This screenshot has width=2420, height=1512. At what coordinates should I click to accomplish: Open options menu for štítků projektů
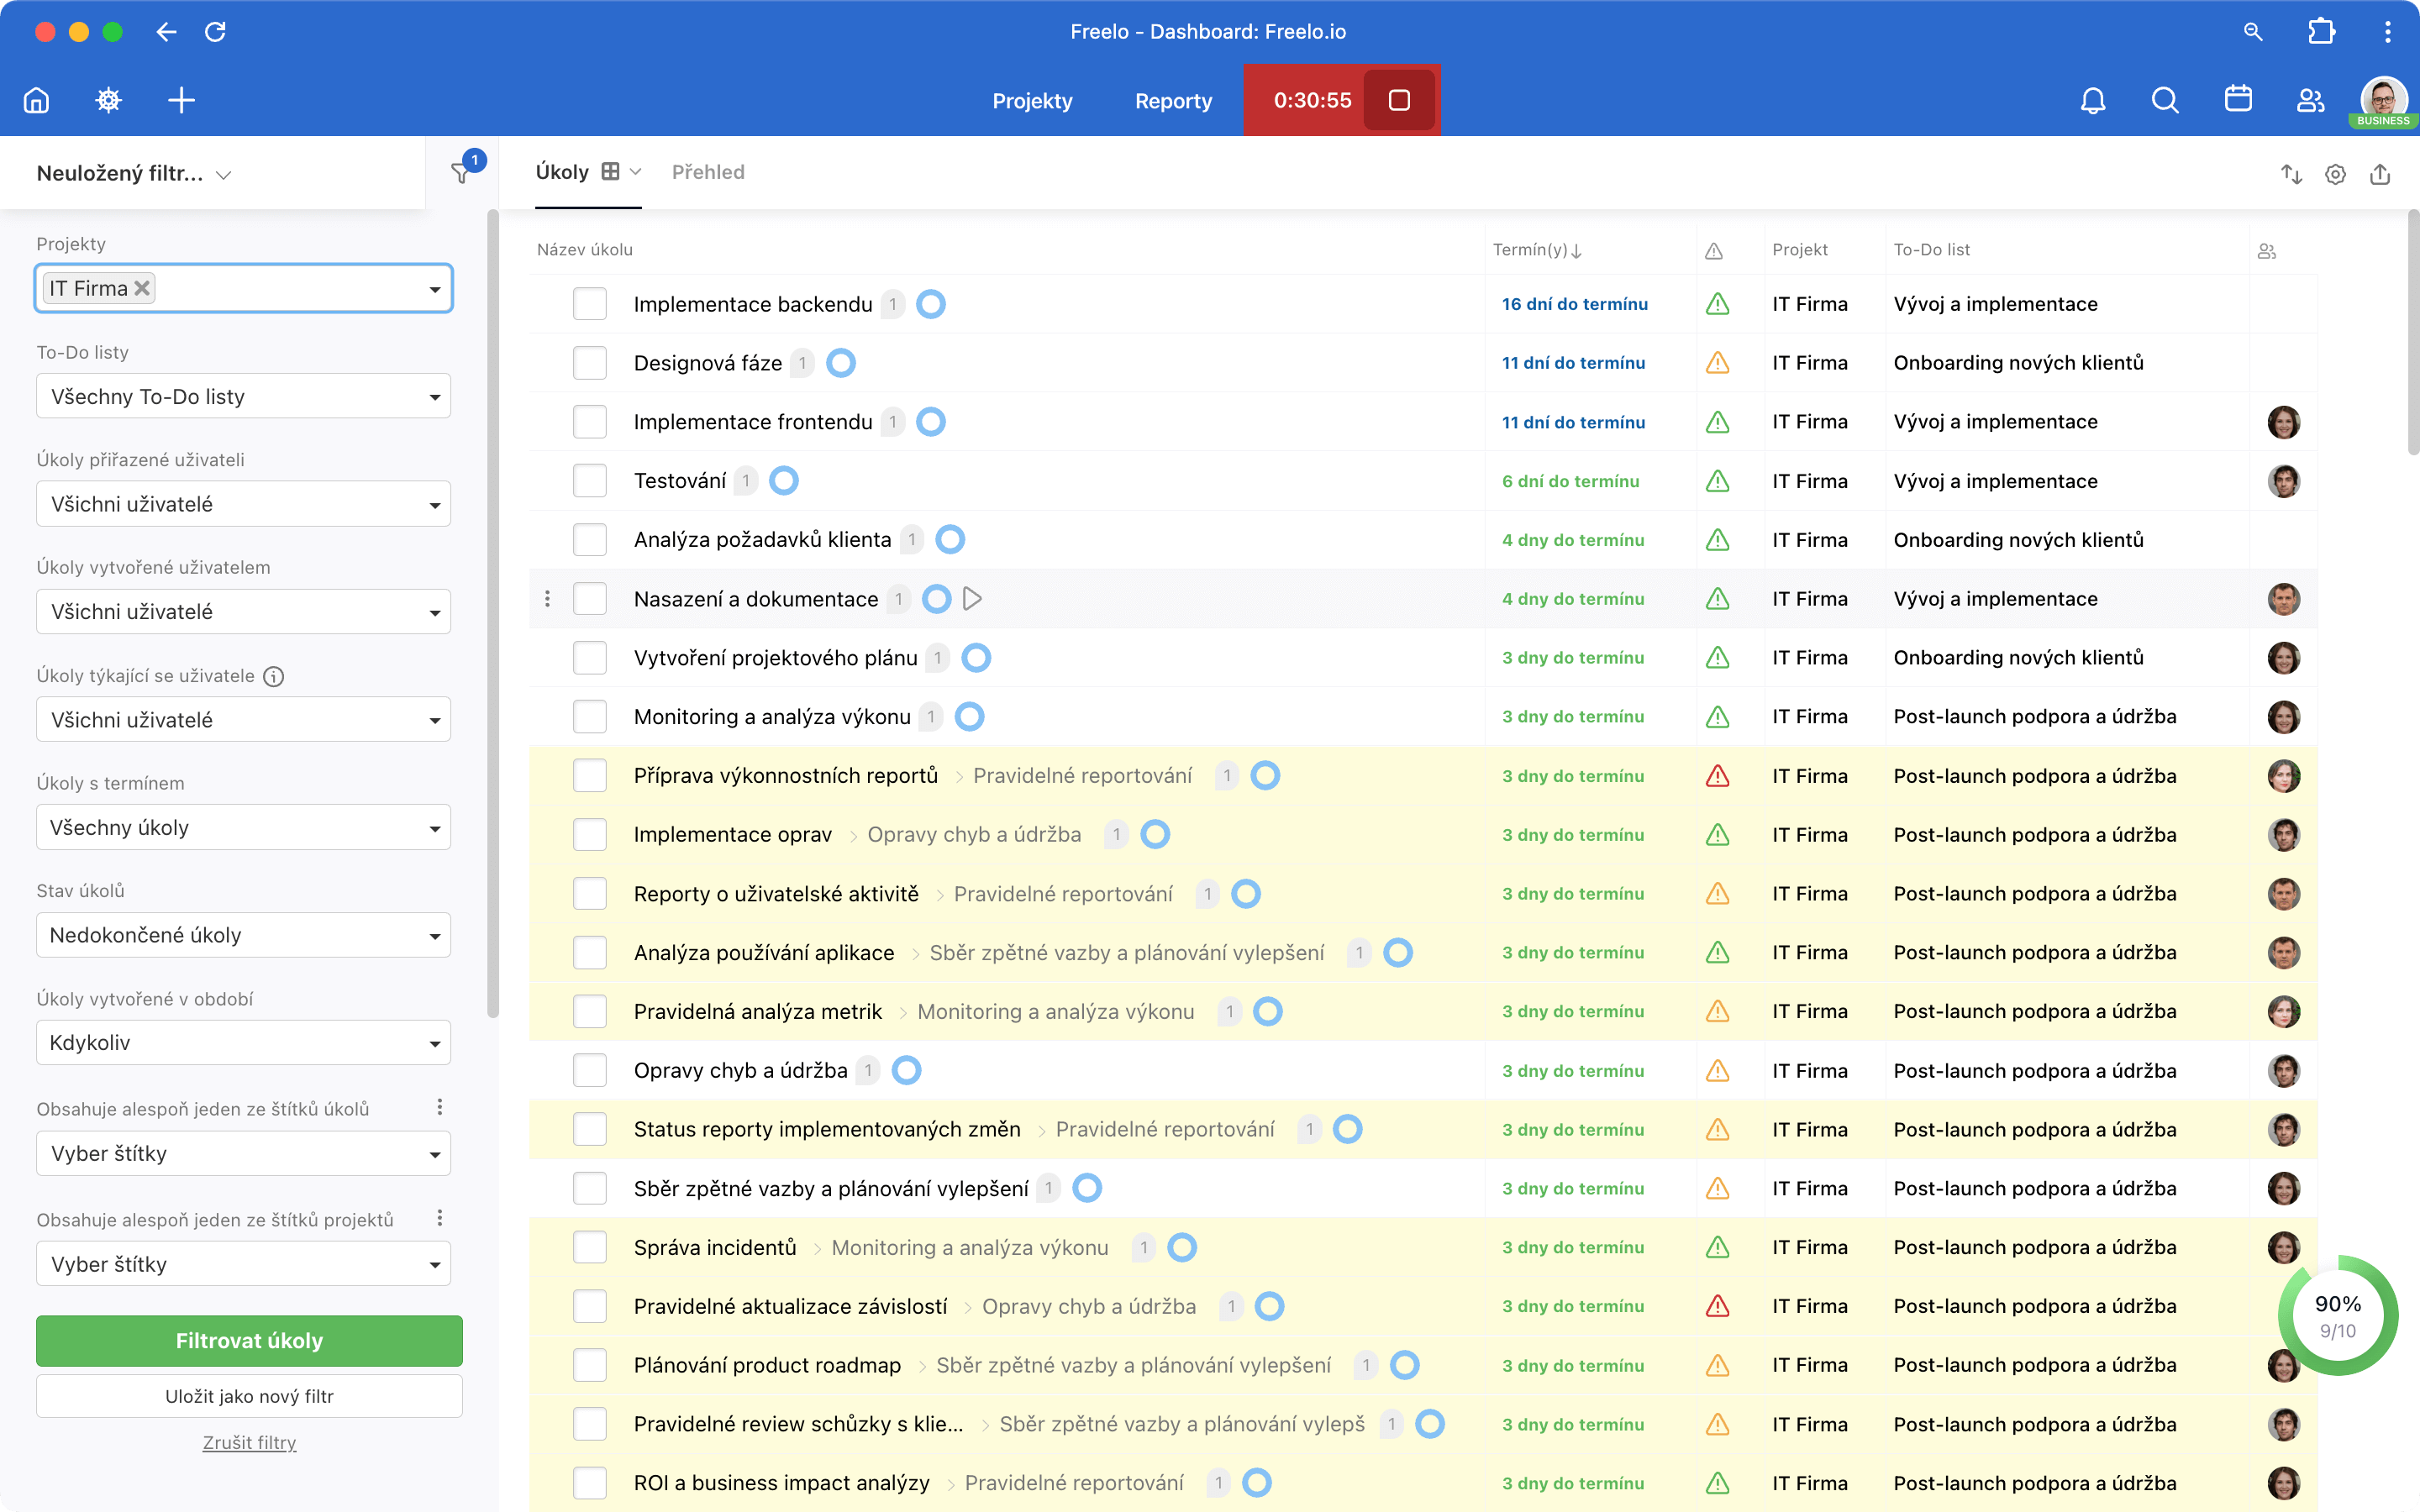click(440, 1218)
